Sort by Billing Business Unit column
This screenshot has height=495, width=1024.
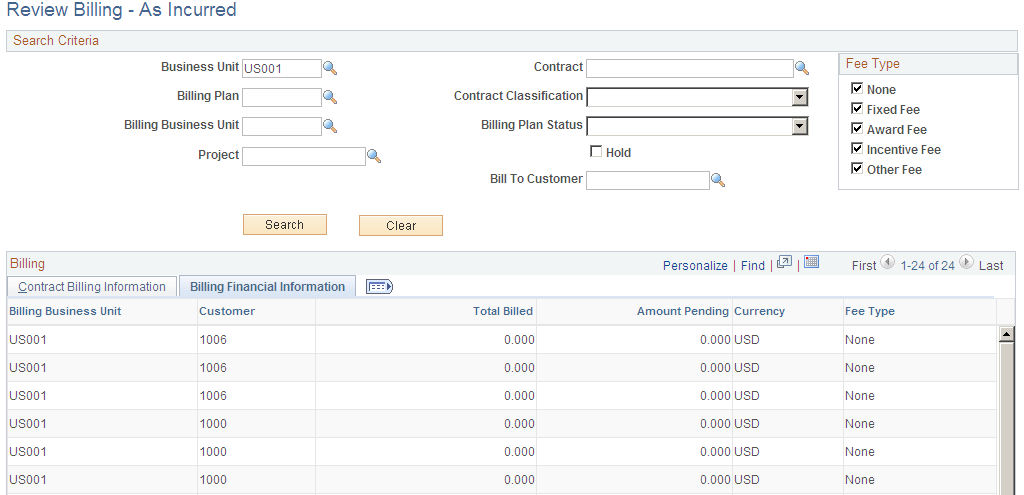65,311
